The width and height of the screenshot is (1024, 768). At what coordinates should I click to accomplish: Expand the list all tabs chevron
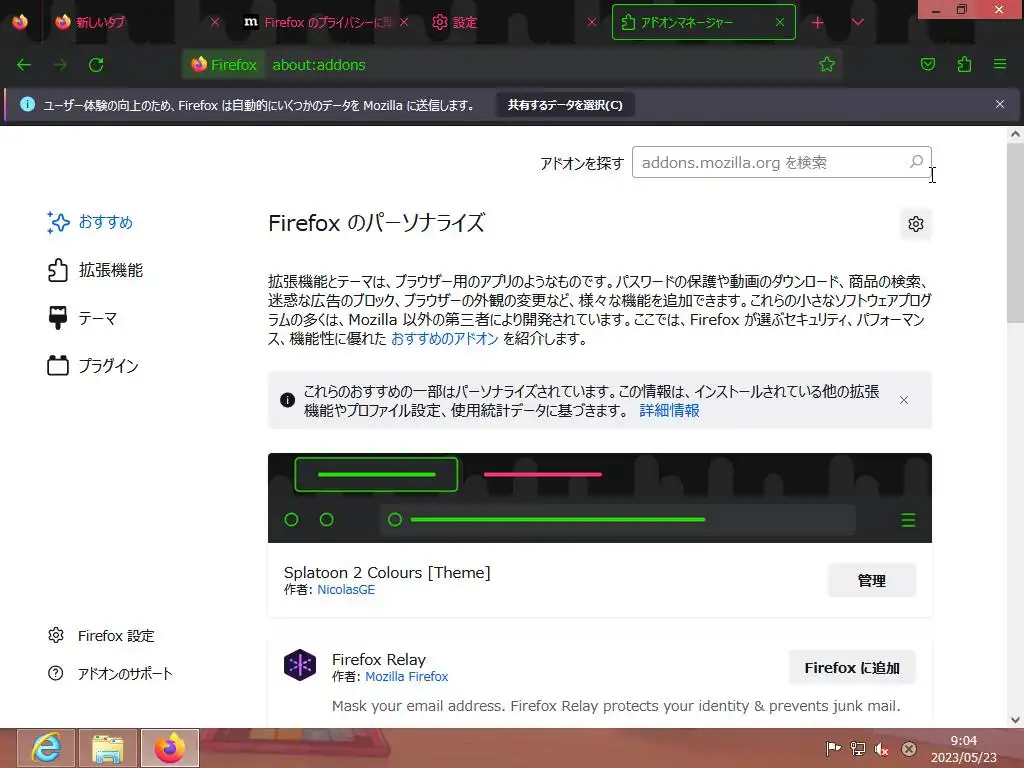pos(857,22)
